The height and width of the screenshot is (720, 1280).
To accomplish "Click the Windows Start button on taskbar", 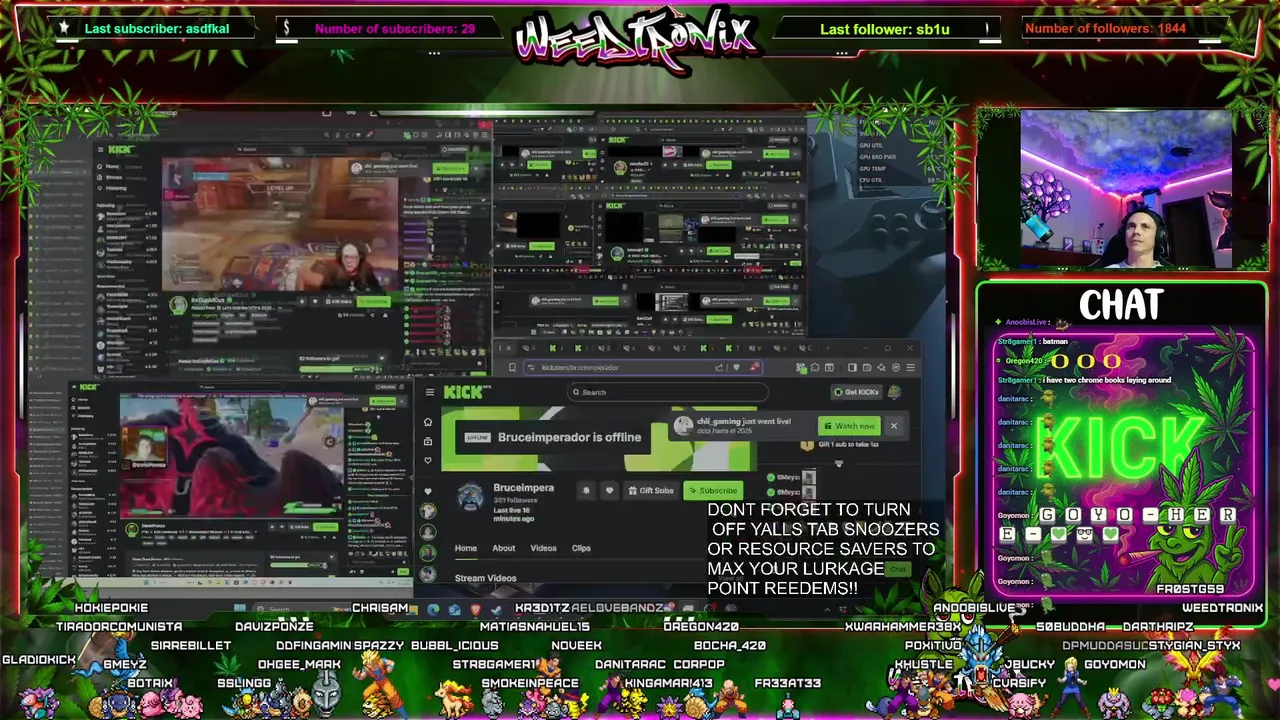I will point(240,608).
